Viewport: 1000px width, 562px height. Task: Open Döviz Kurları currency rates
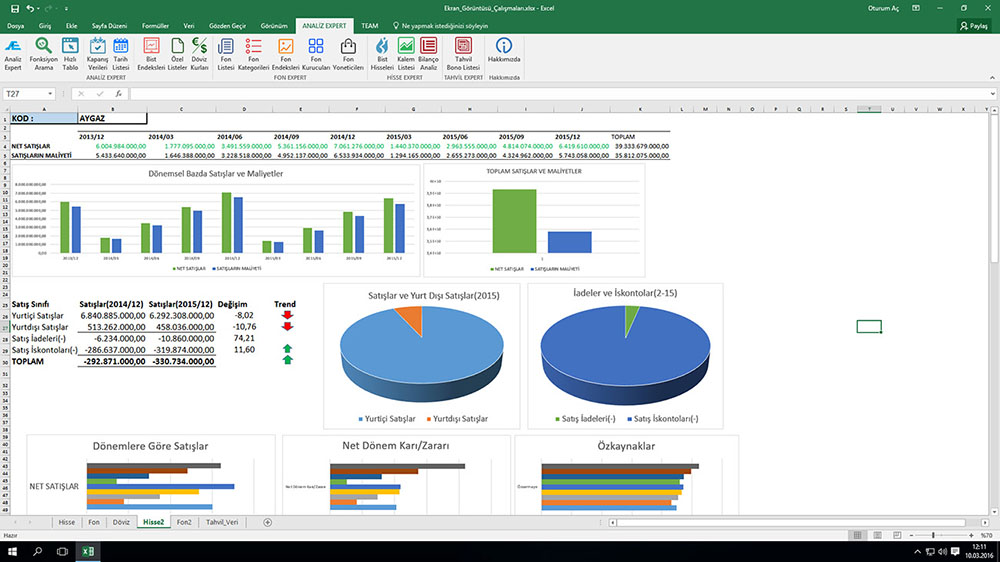pyautogui.click(x=200, y=54)
